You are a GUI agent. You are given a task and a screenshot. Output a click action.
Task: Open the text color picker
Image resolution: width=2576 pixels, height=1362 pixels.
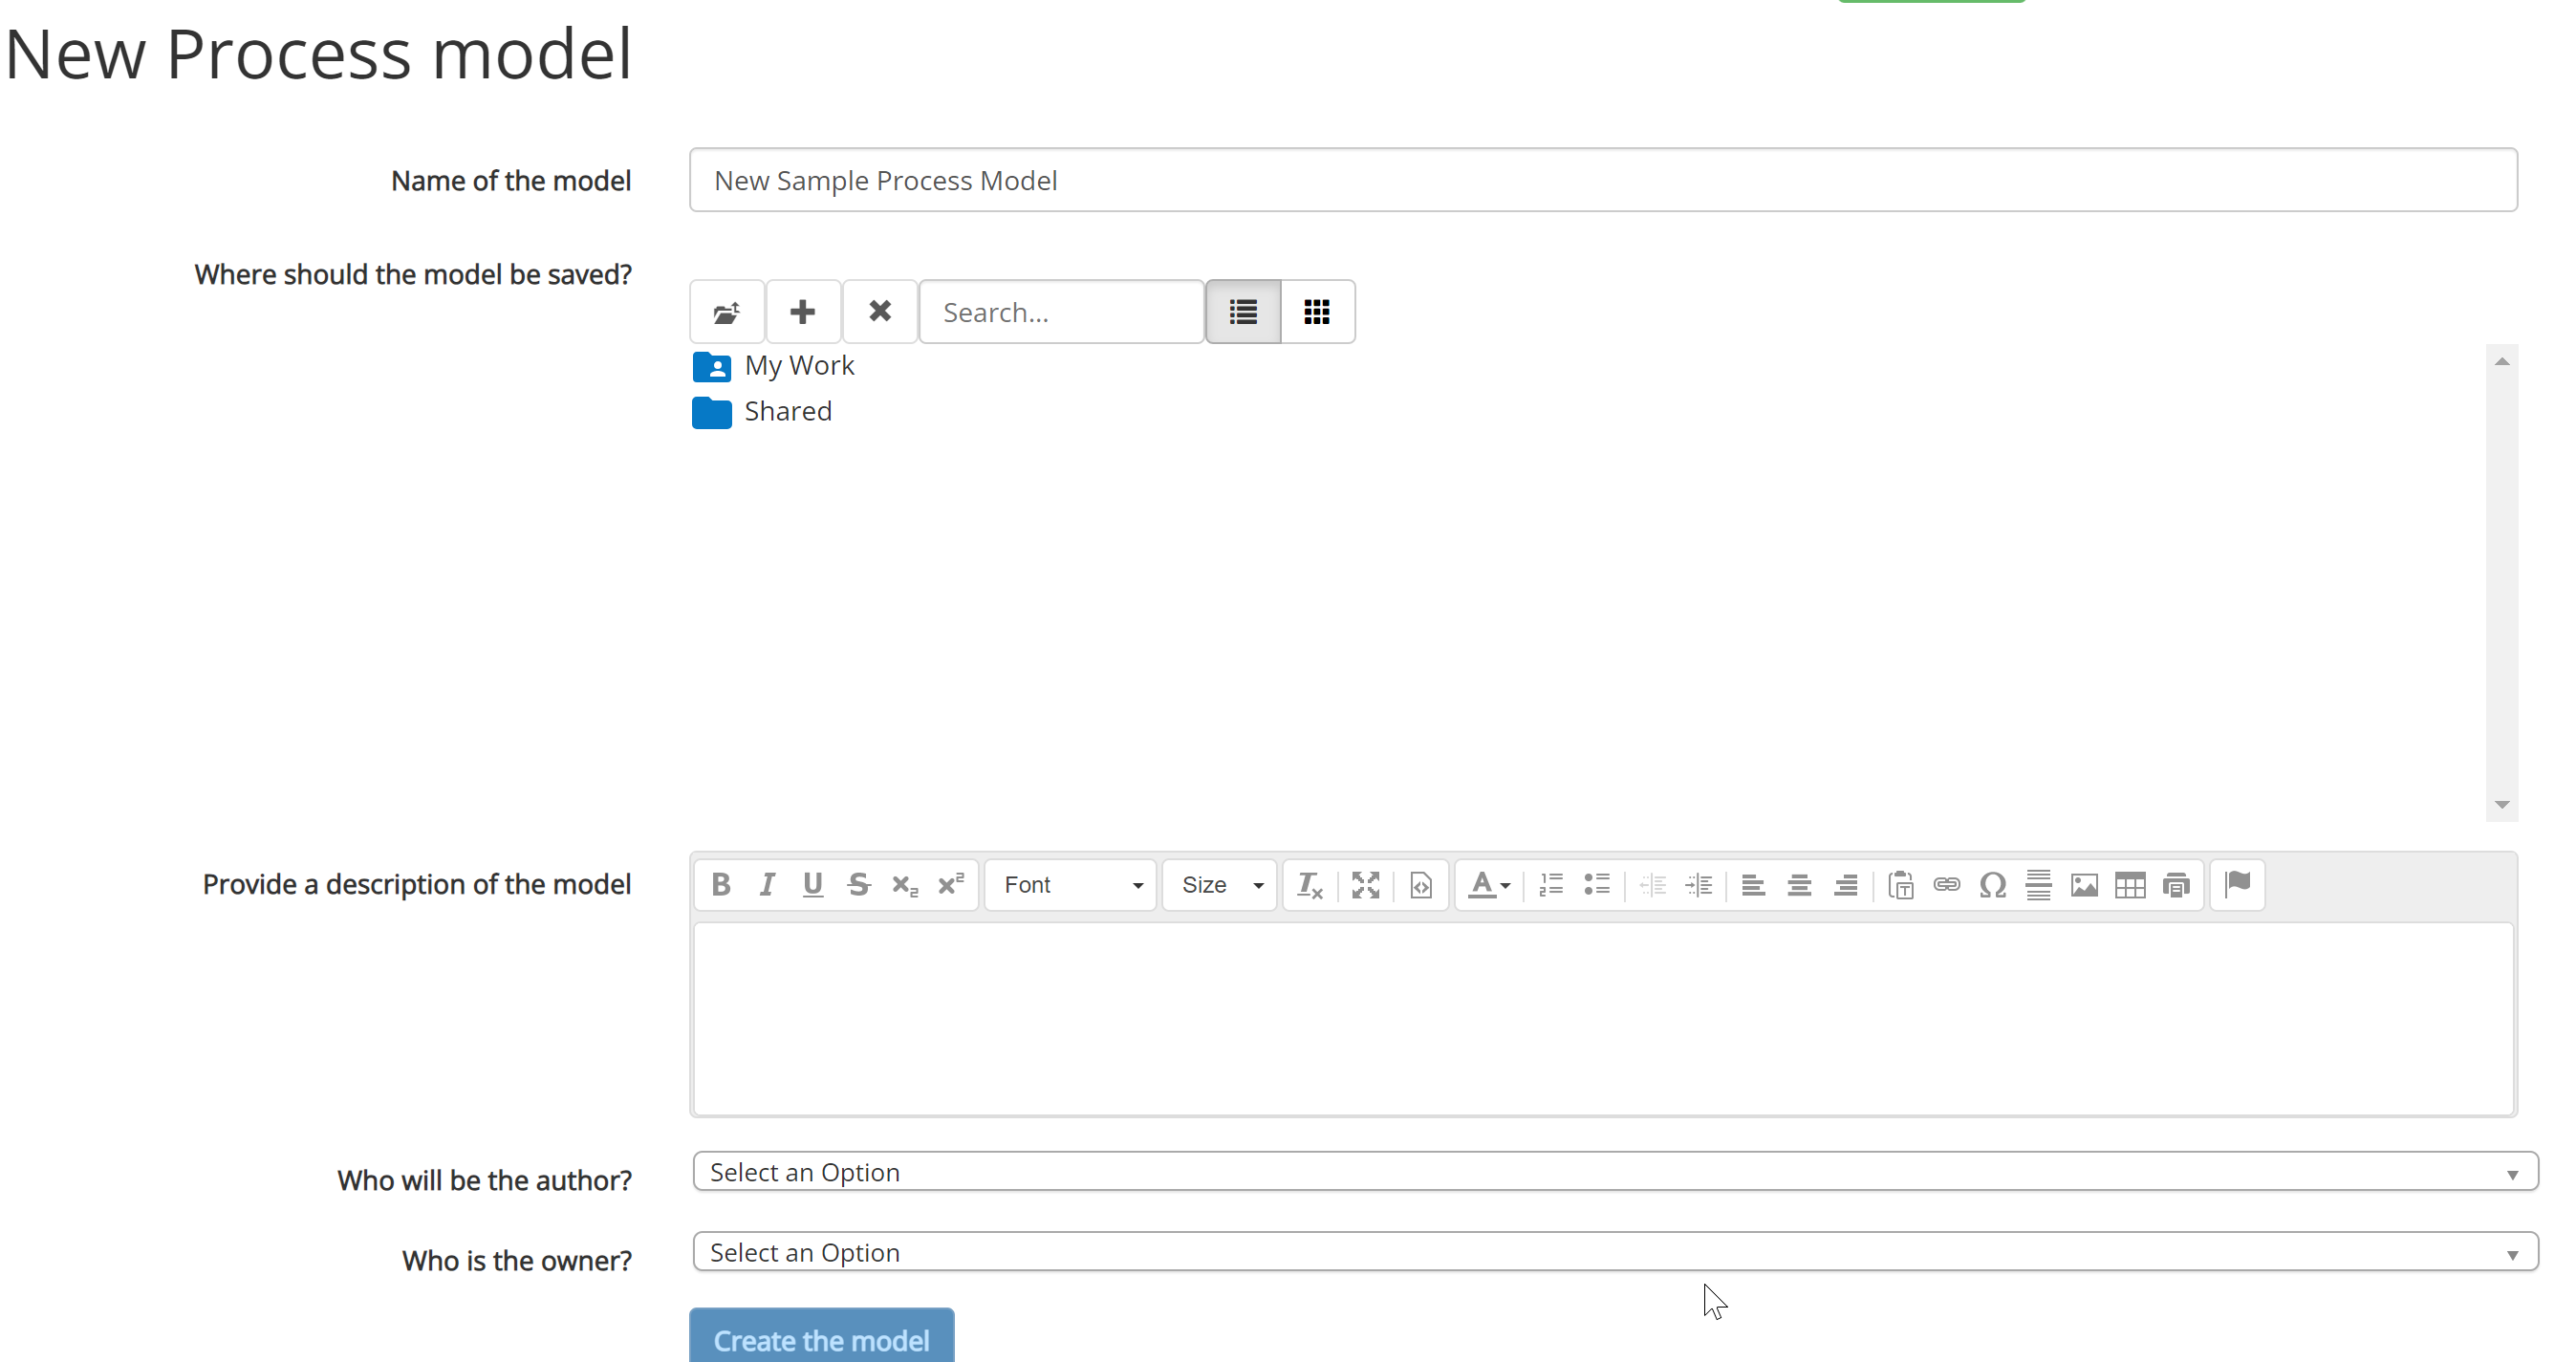coord(1488,885)
